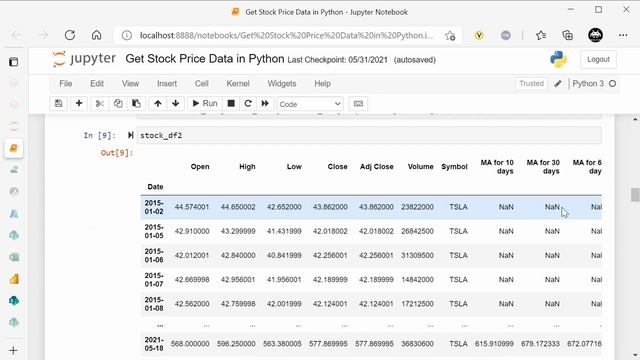Cut selected cells with scissors icon
Screen dimensions: 640x360
[100, 104]
